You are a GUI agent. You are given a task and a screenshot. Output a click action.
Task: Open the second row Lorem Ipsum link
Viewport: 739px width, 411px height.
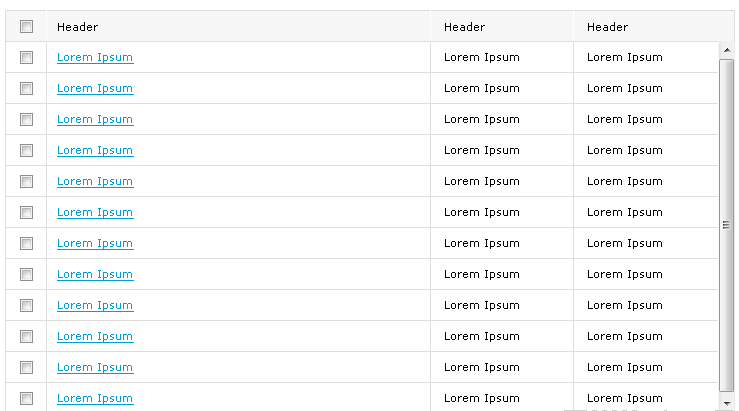(x=95, y=89)
